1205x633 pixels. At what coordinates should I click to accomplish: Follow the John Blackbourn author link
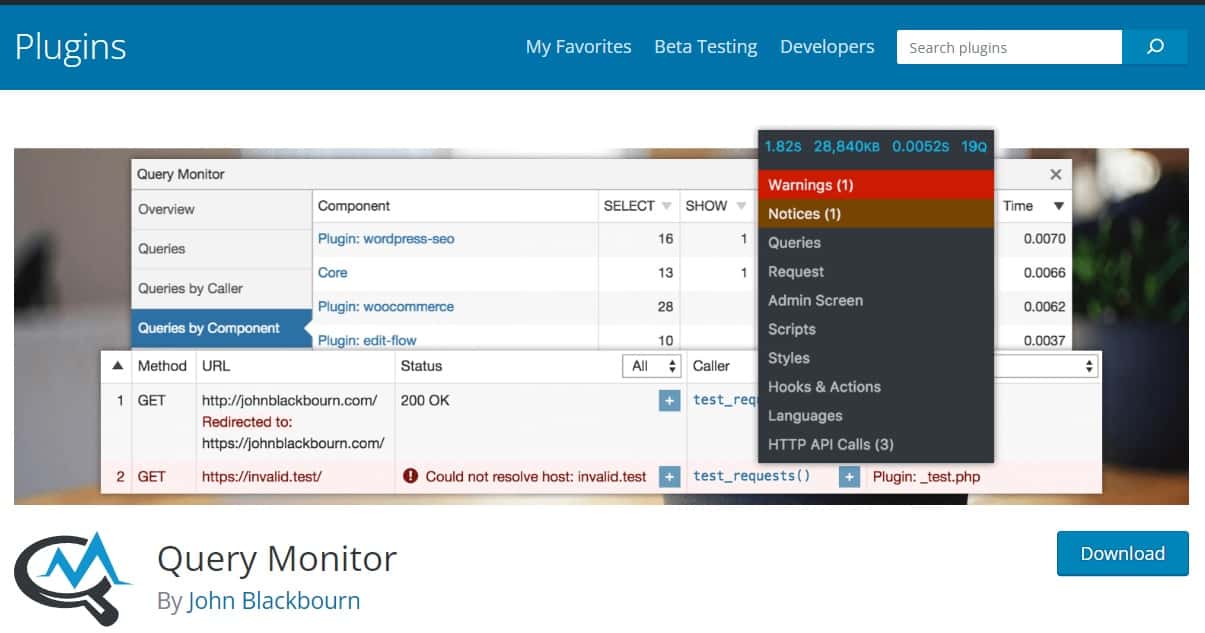pyautogui.click(x=273, y=601)
